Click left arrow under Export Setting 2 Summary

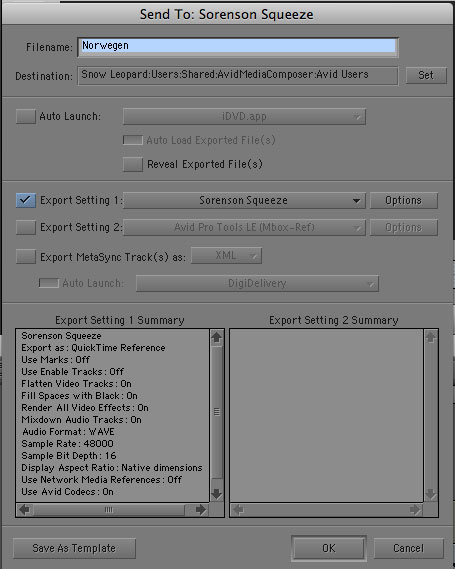[238, 509]
